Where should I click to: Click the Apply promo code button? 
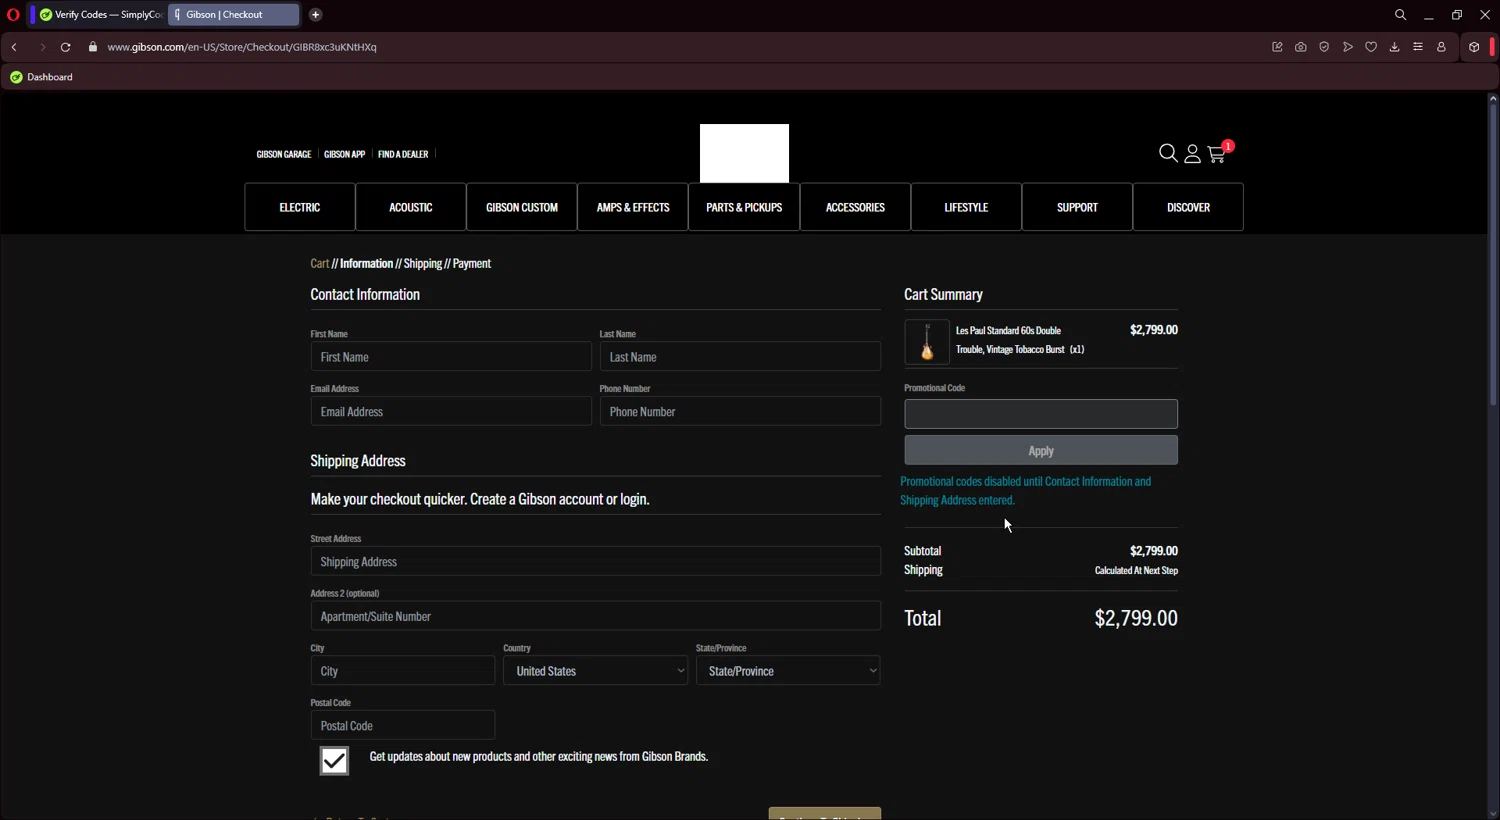[x=1041, y=450]
